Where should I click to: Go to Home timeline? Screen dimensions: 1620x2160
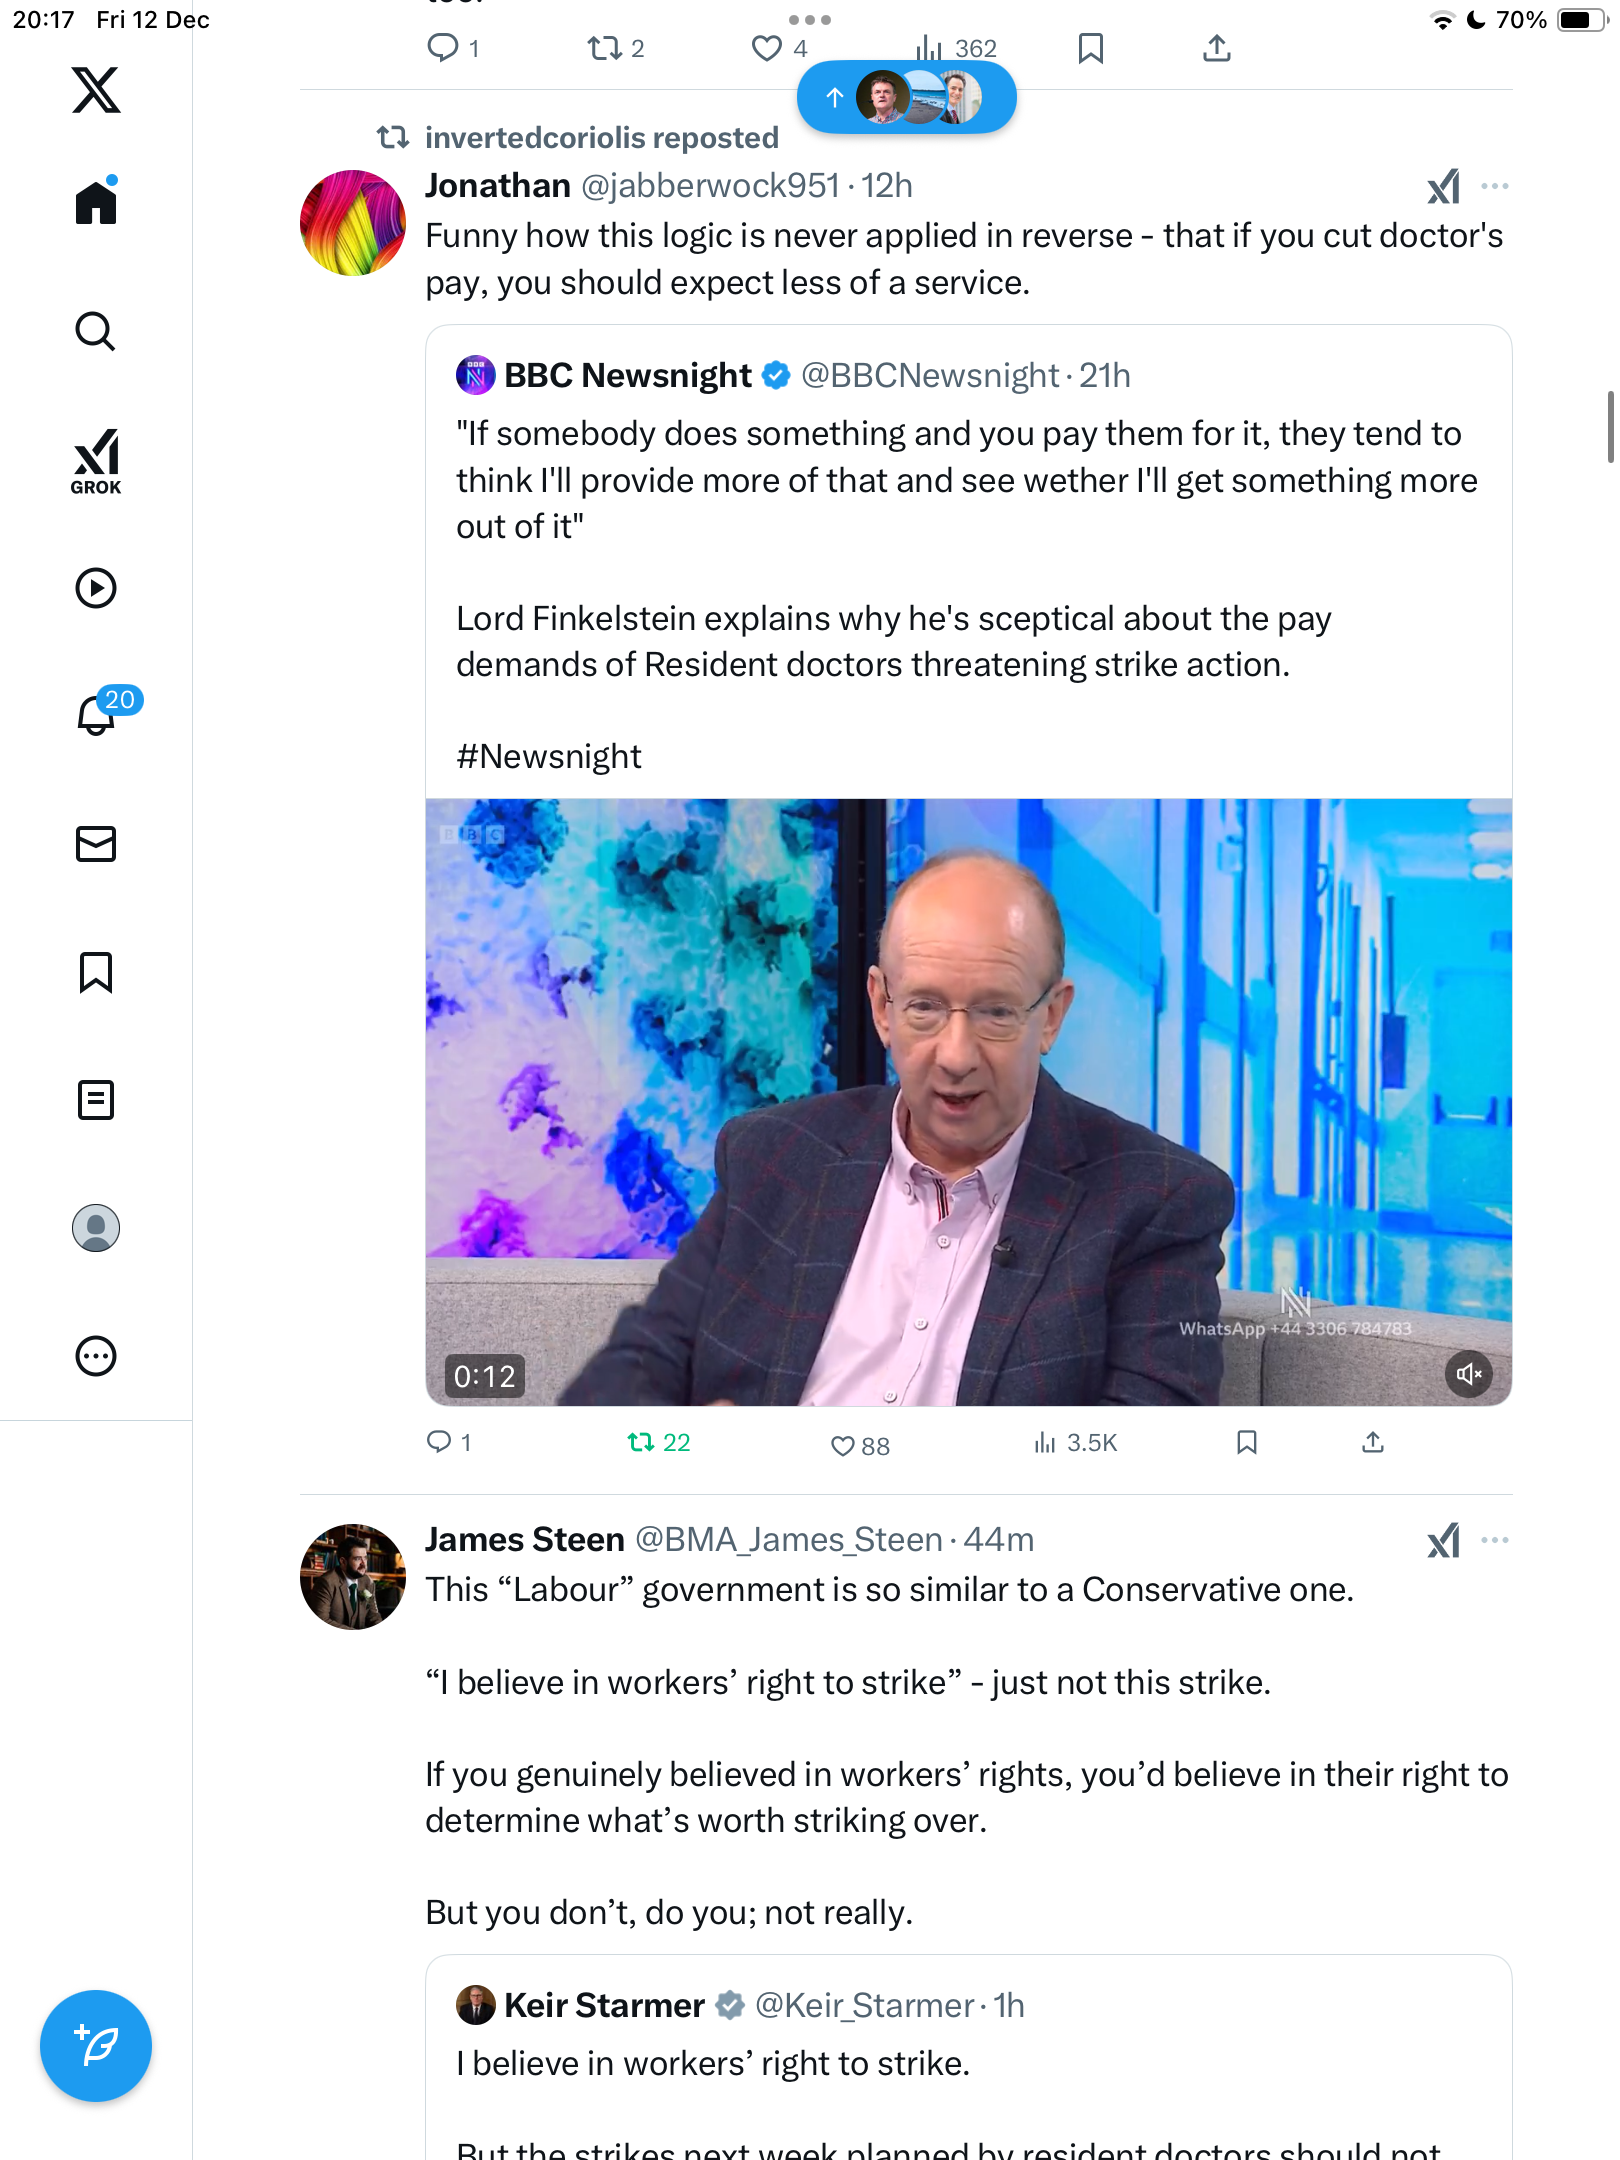(x=96, y=203)
